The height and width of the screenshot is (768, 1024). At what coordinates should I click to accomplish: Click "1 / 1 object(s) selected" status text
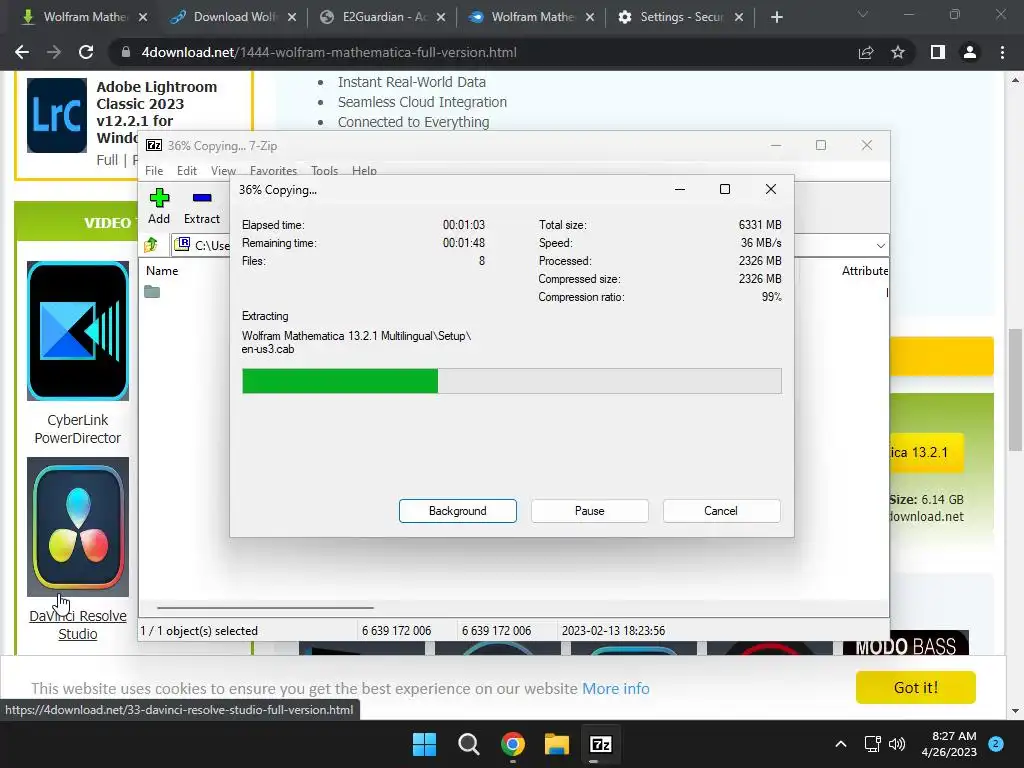pyautogui.click(x=199, y=631)
